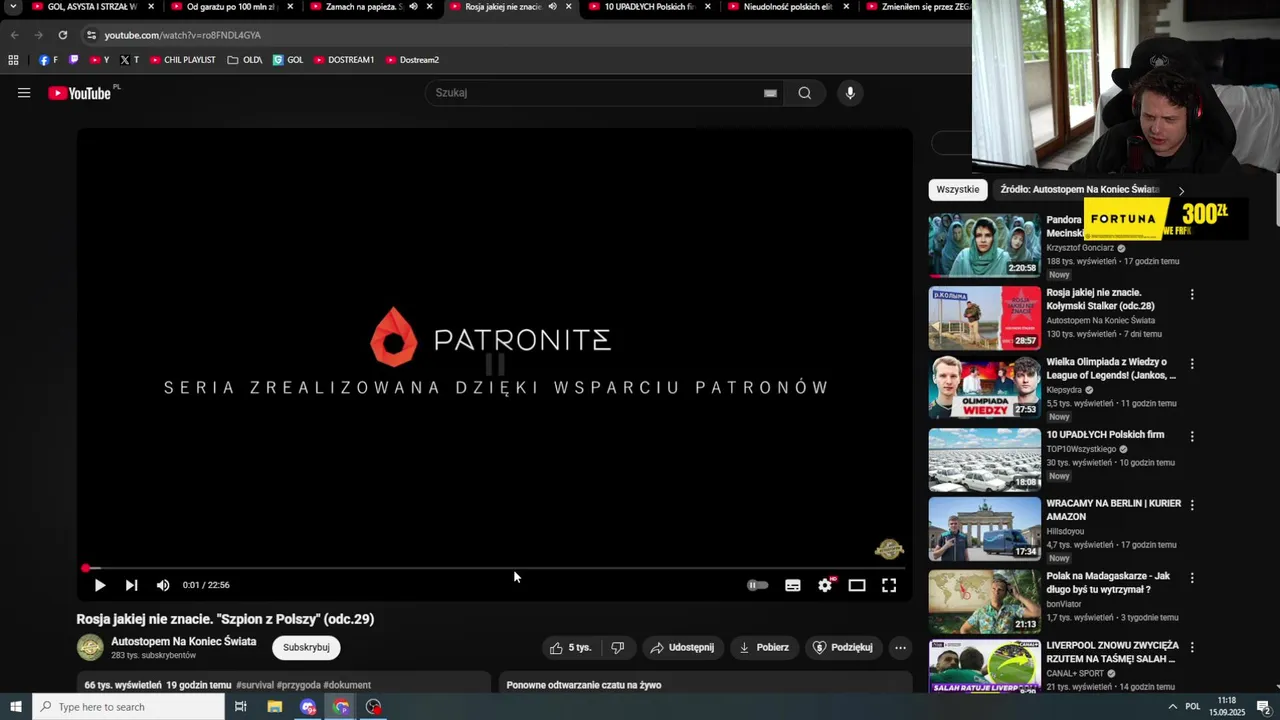This screenshot has width=1280, height=720.
Task: Skip to the next video
Action: coord(131,585)
